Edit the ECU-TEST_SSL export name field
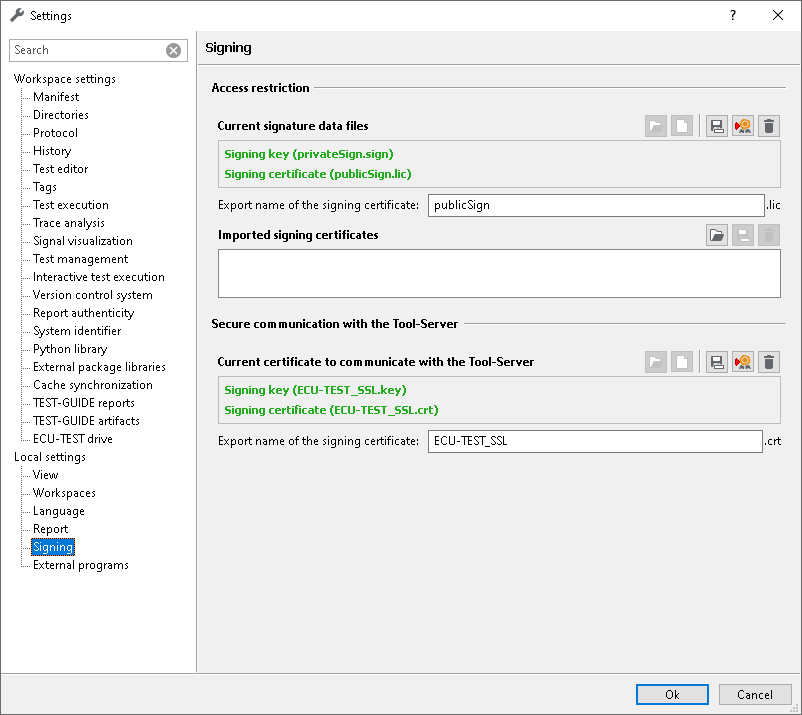The height and width of the screenshot is (715, 802). 595,441
